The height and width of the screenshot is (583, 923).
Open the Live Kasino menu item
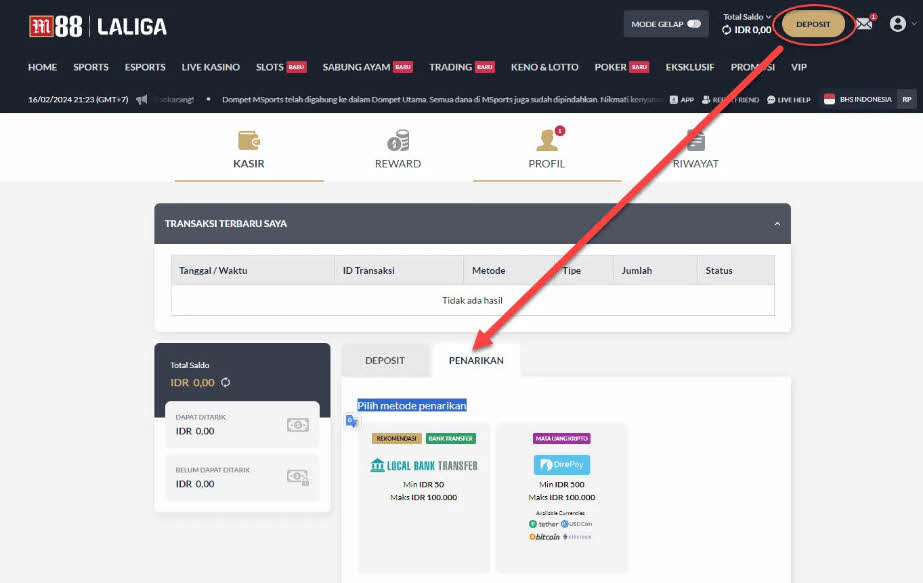coord(210,67)
